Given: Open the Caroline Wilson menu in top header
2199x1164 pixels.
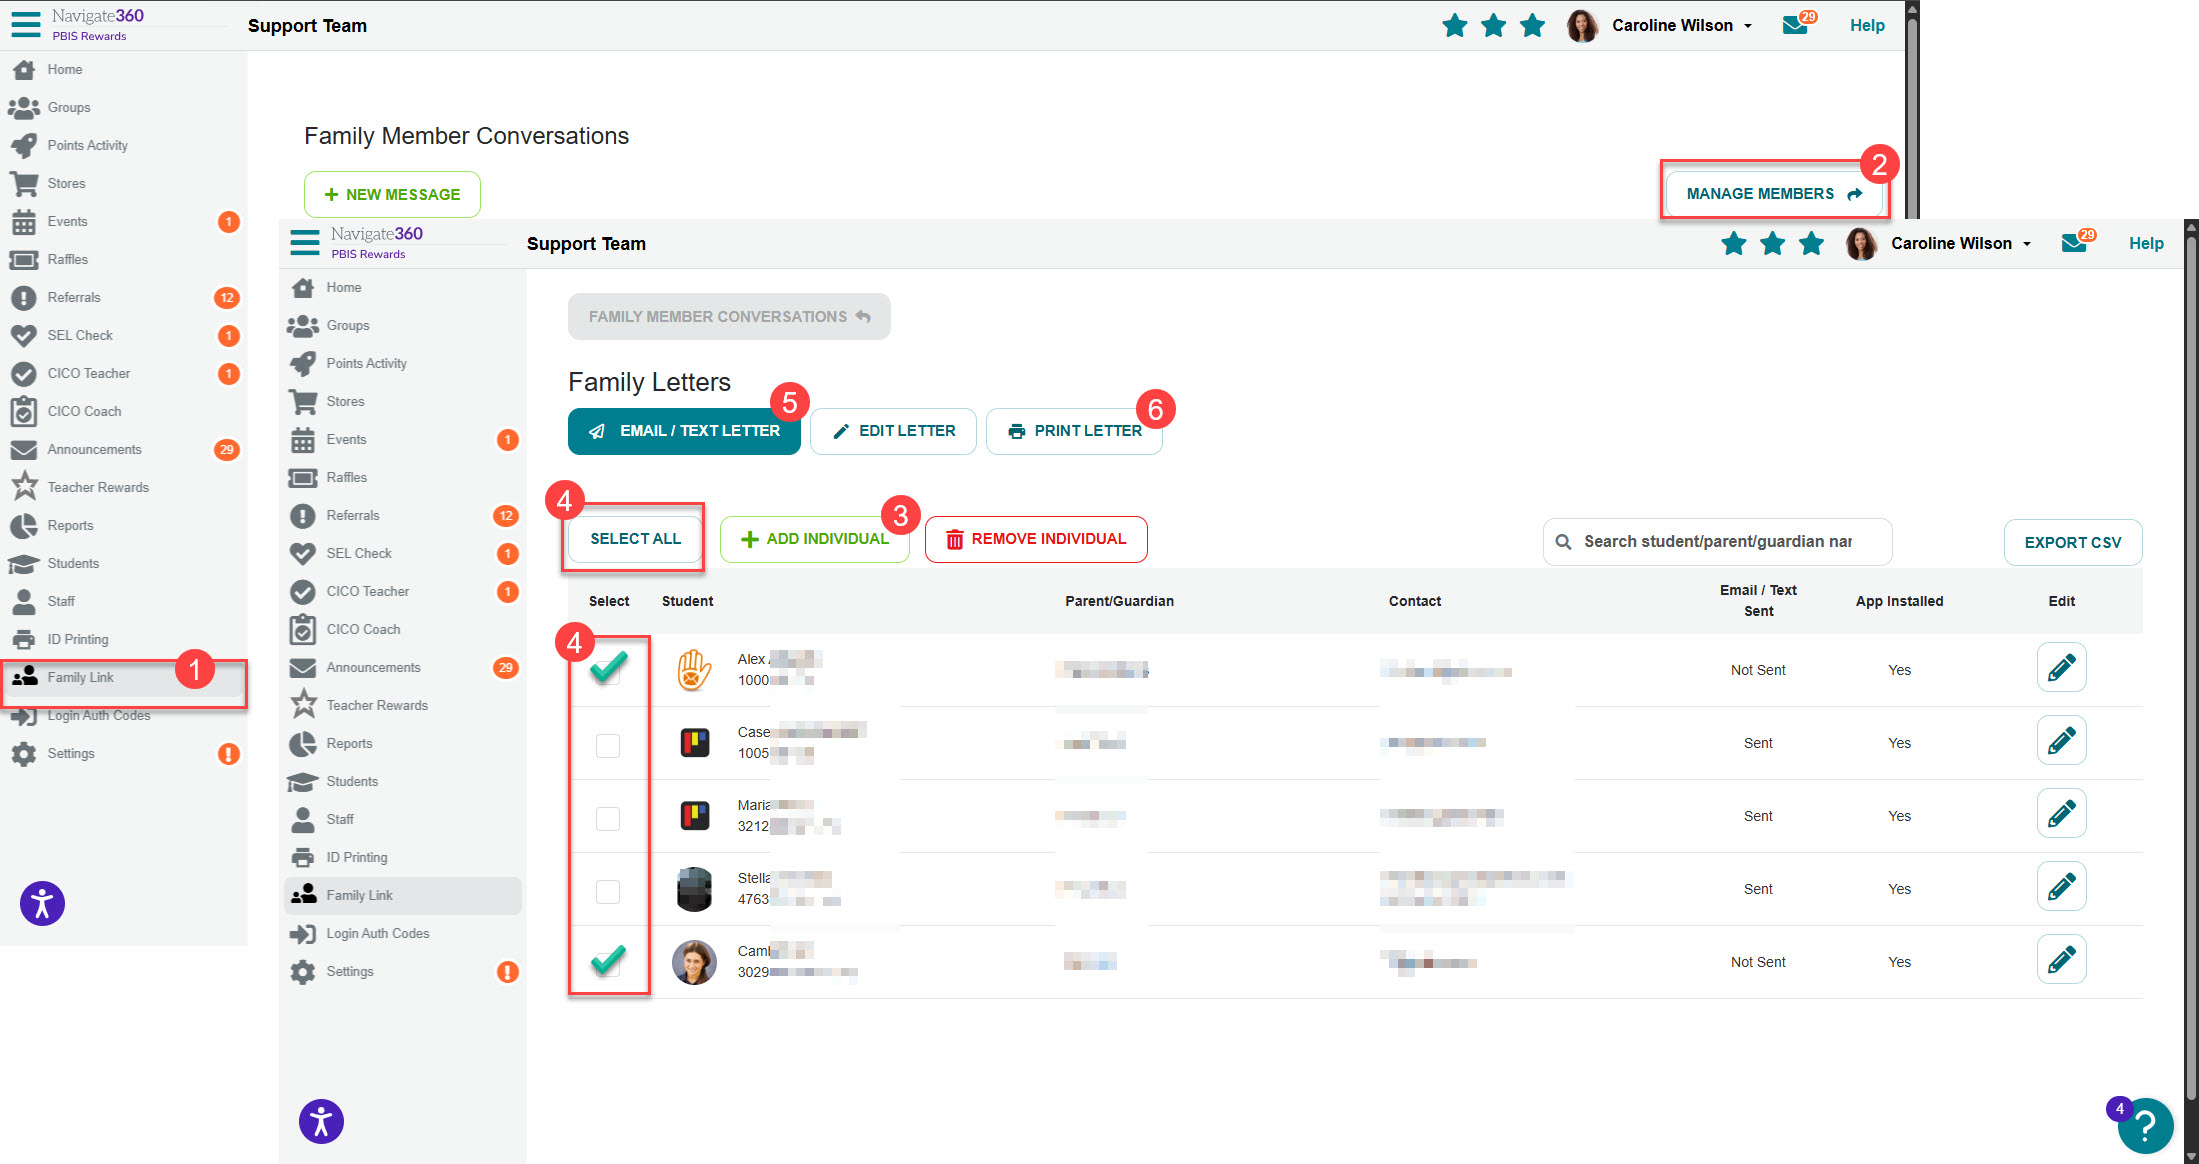Looking at the screenshot, I should pos(1672,25).
